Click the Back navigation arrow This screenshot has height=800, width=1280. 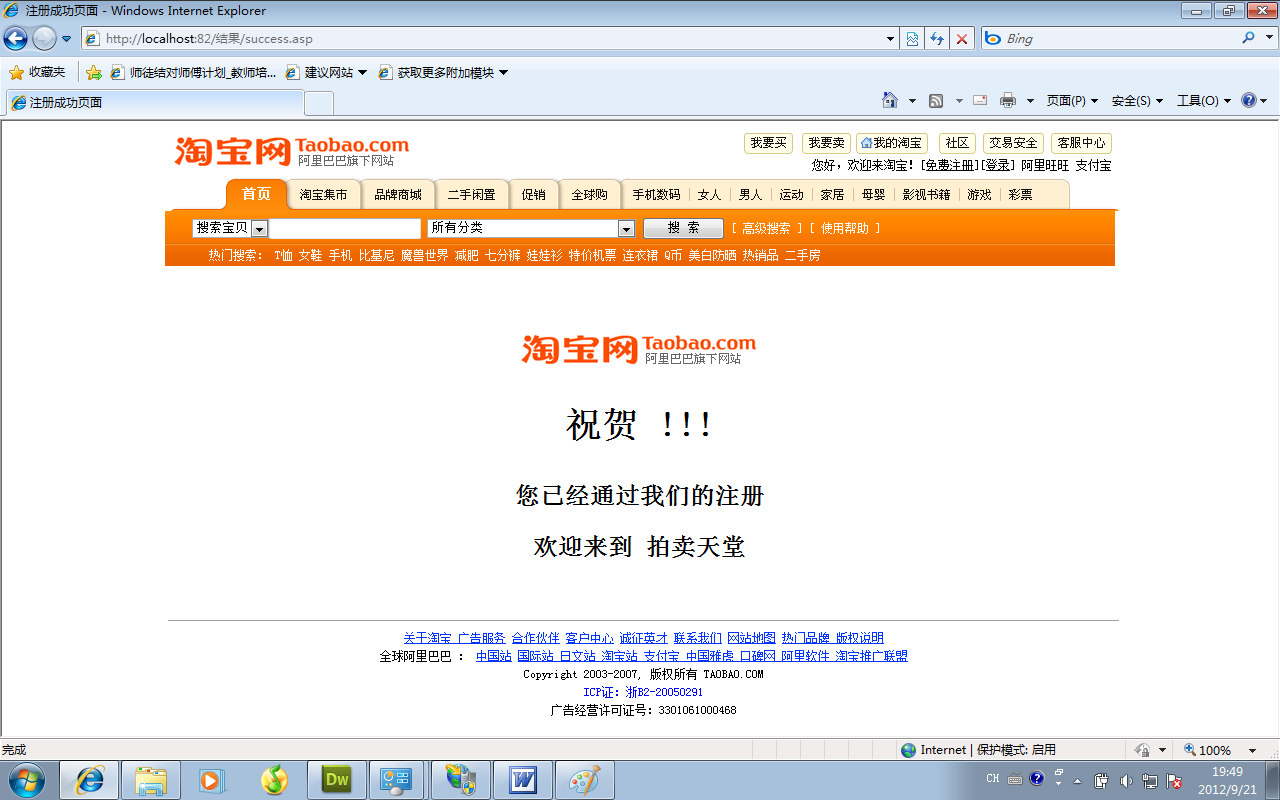pyautogui.click(x=15, y=39)
